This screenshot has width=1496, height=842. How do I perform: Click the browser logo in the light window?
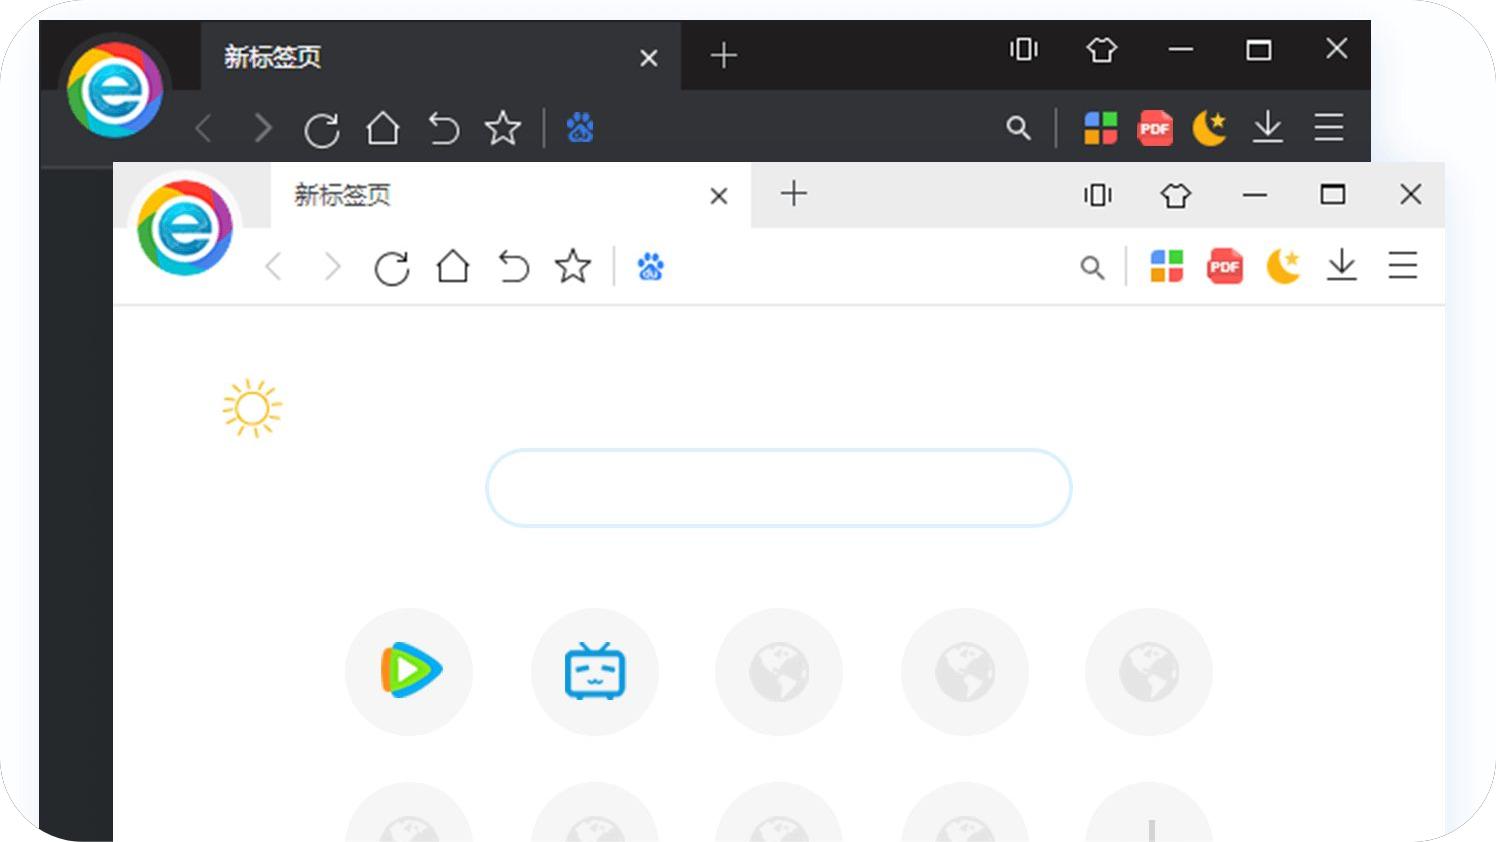pos(185,228)
